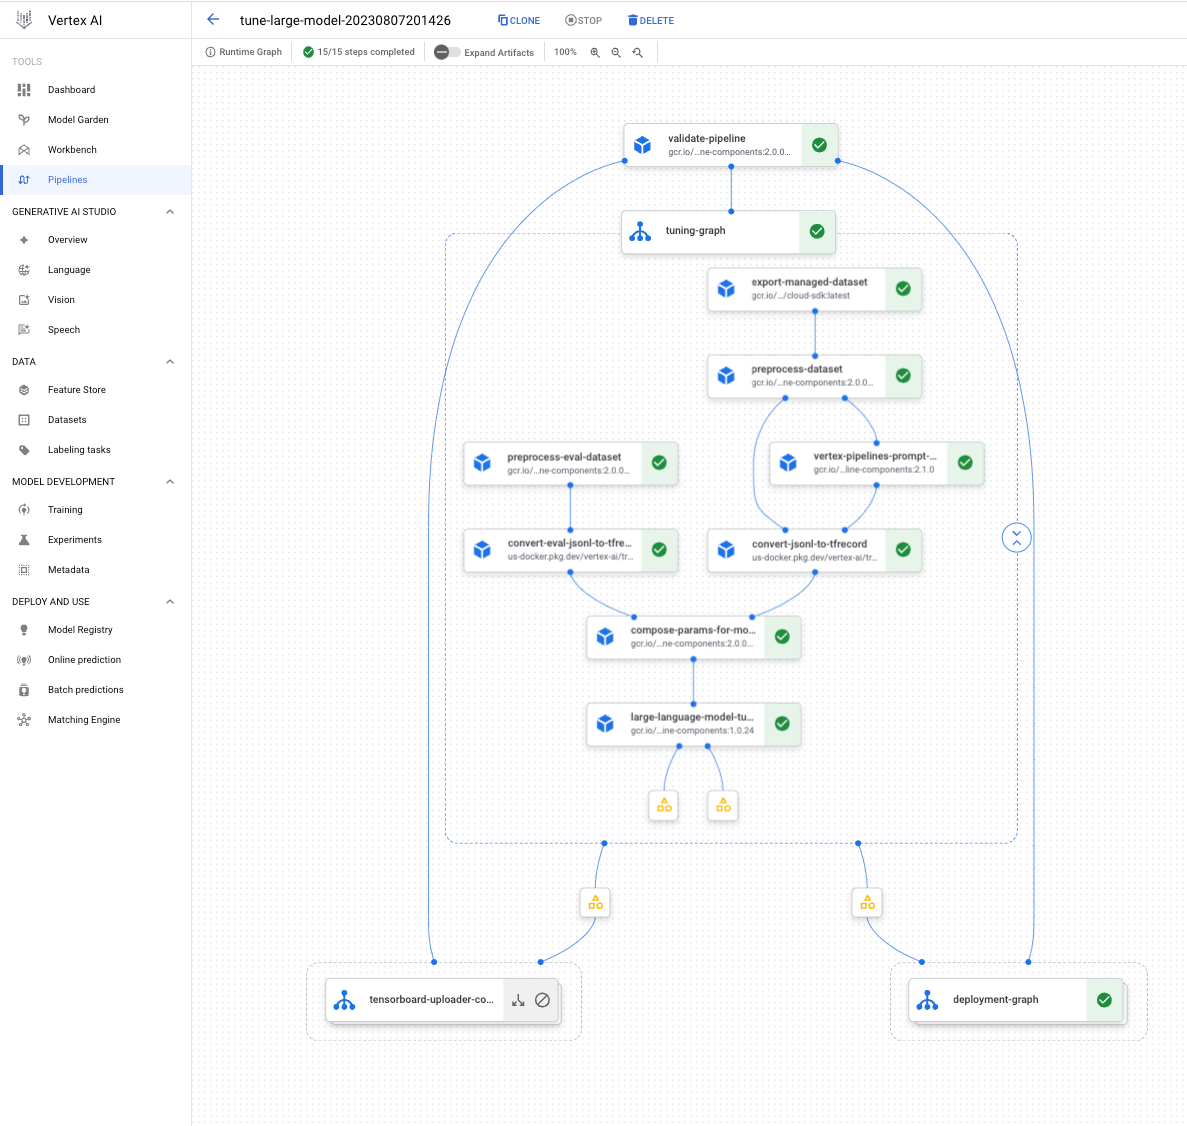The width and height of the screenshot is (1187, 1126).
Task: Click the Feature Store icon
Action: 24,390
